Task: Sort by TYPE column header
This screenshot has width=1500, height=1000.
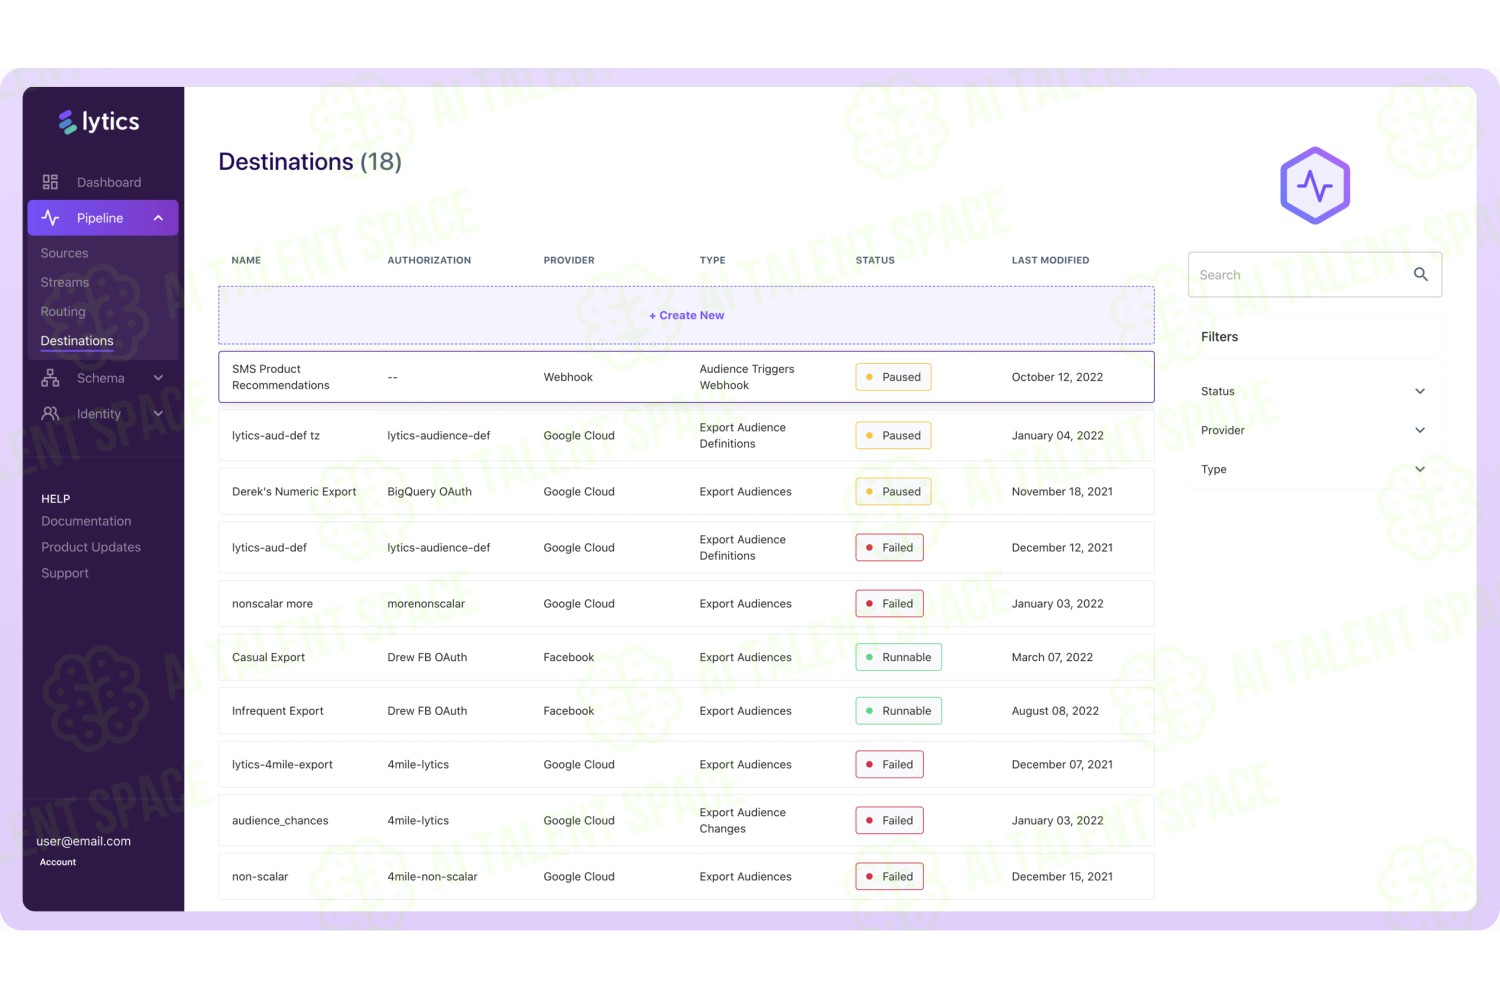Action: tap(712, 260)
